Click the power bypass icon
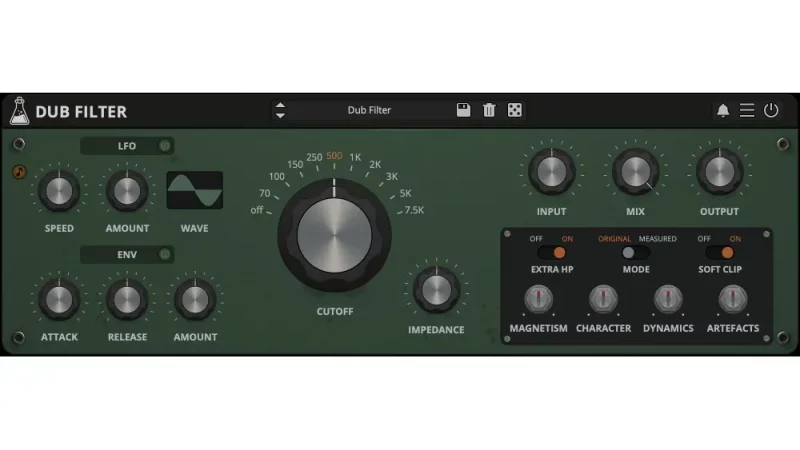This screenshot has width=800, height=450. click(771, 111)
